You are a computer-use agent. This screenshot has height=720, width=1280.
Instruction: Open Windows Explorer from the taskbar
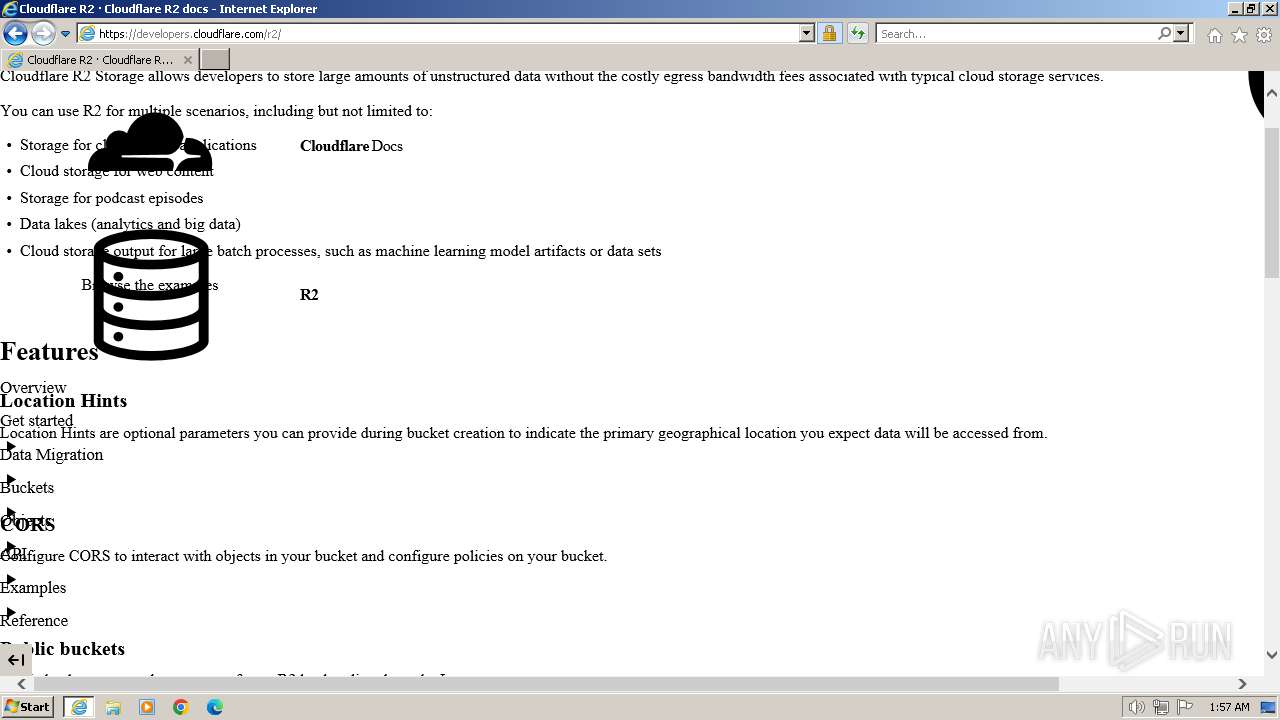[113, 707]
